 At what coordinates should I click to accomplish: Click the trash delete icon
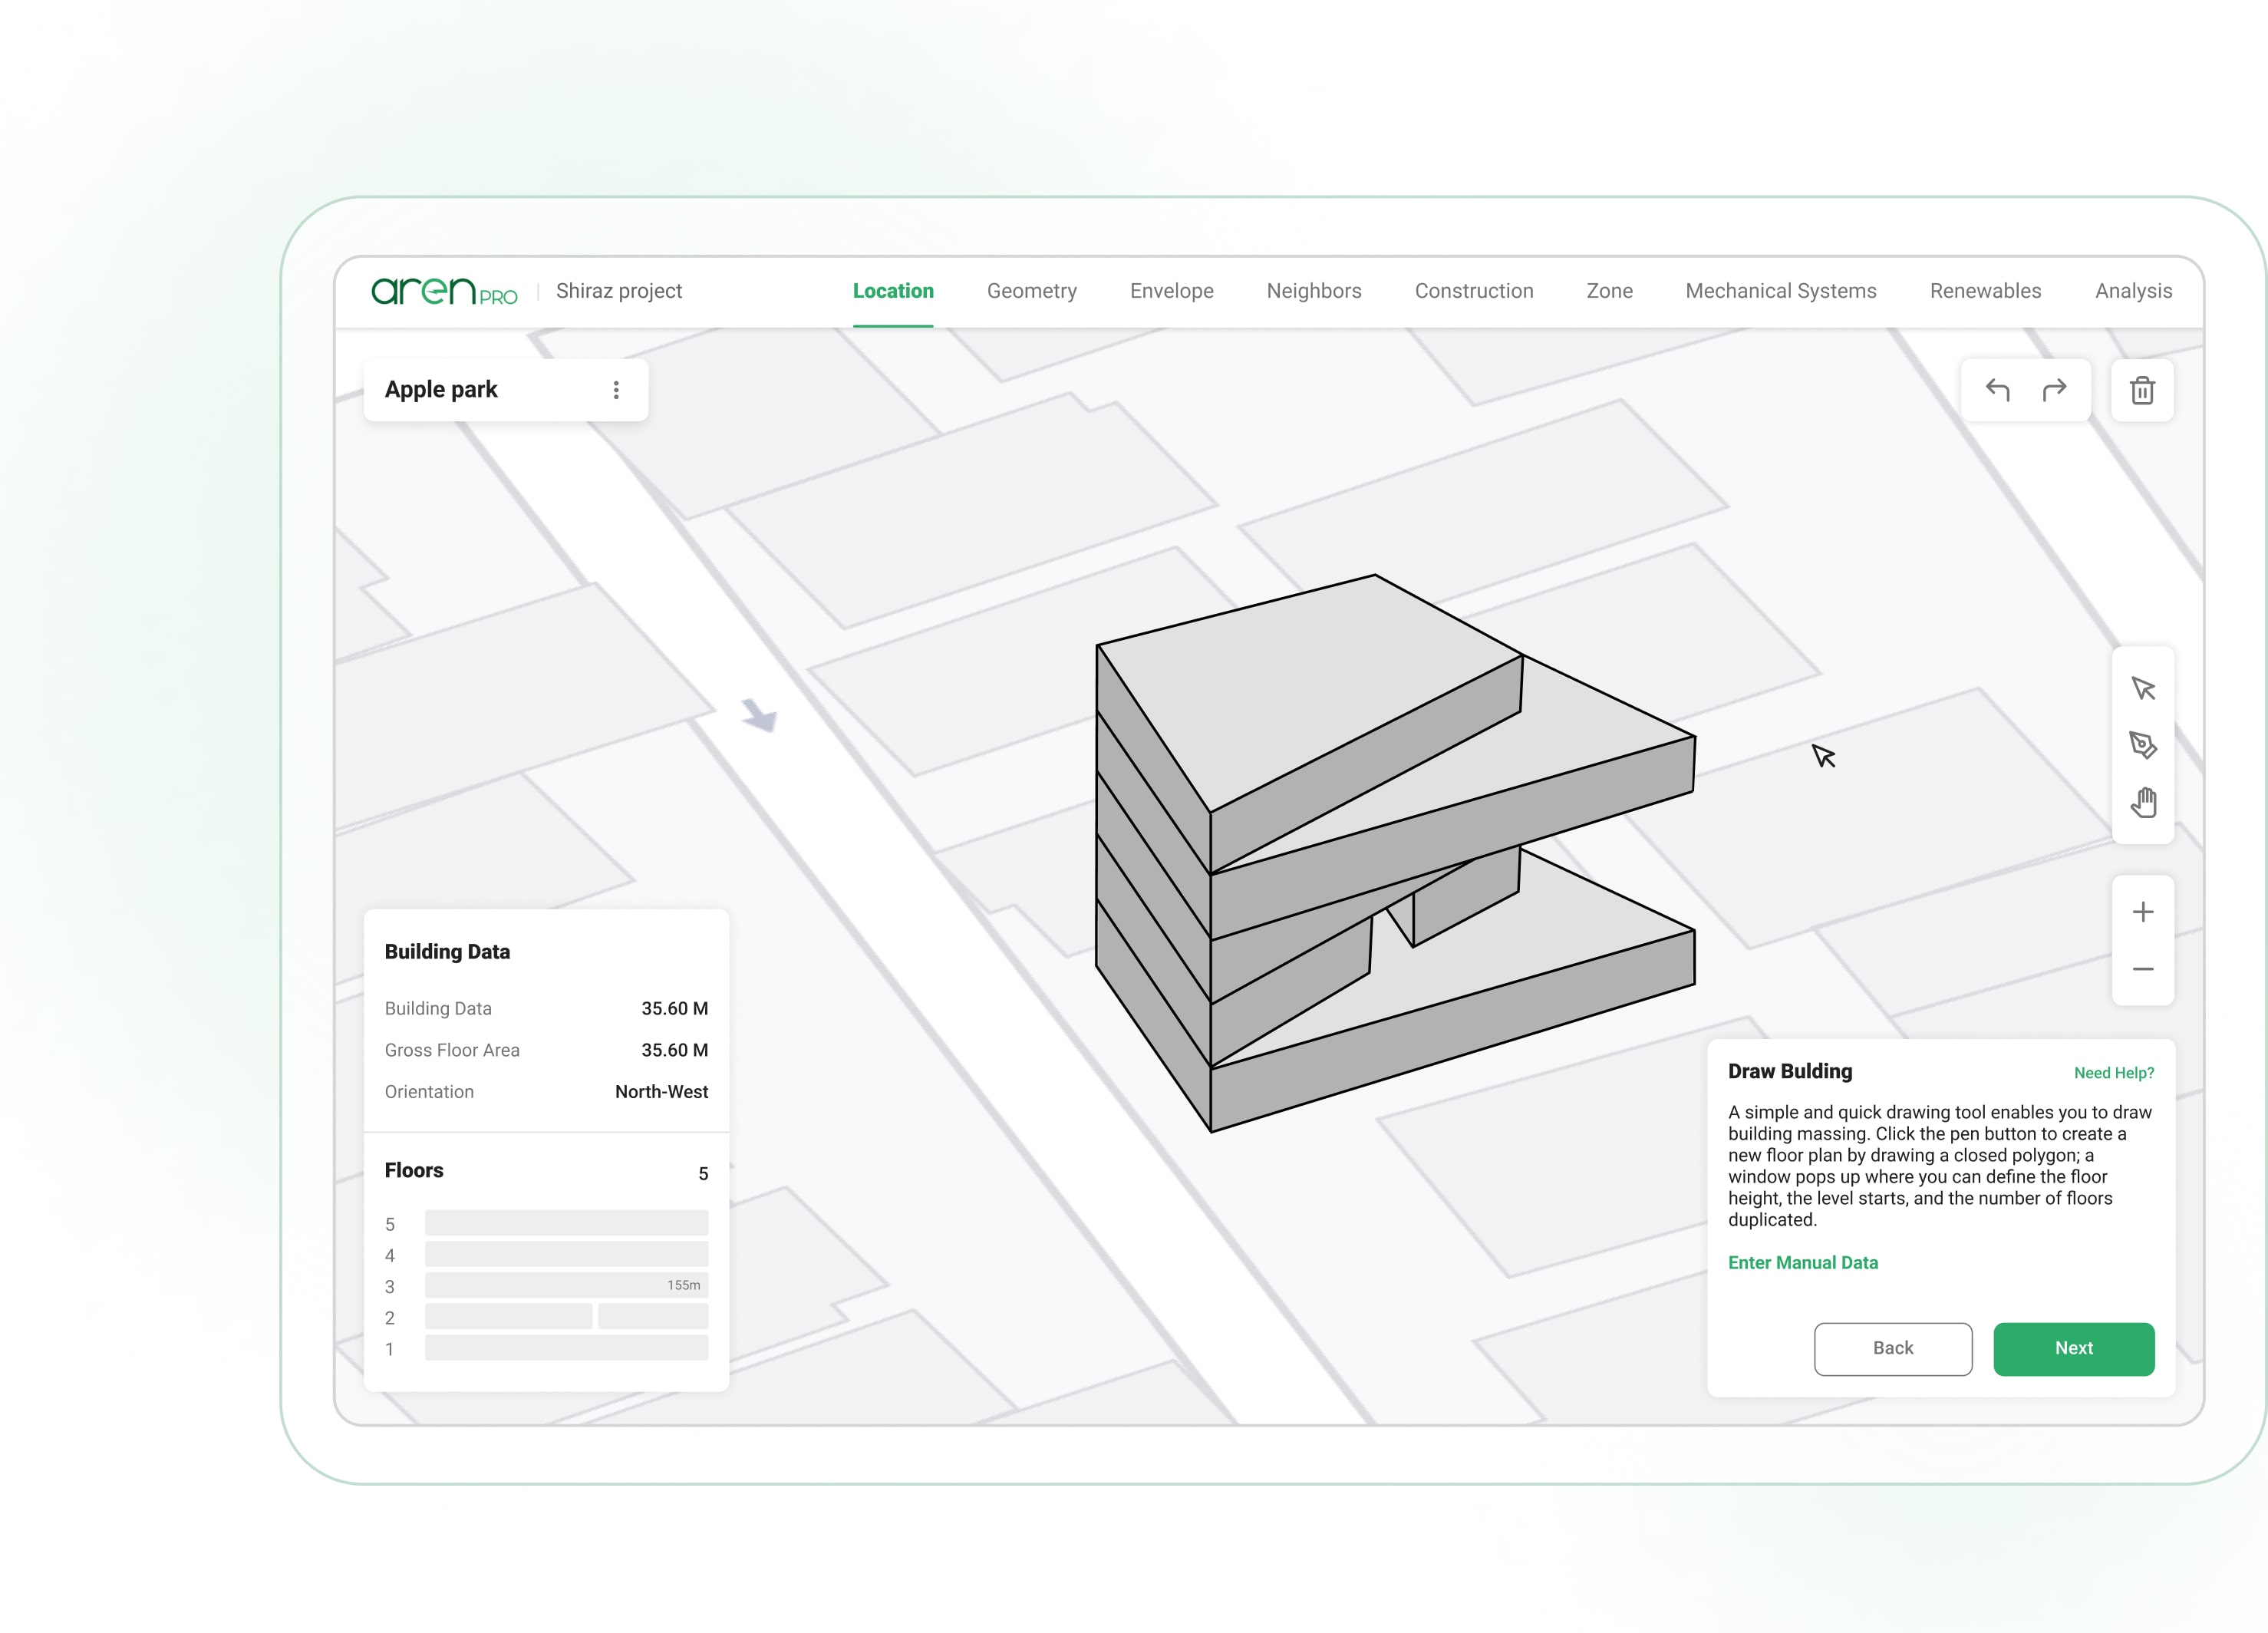point(2142,390)
